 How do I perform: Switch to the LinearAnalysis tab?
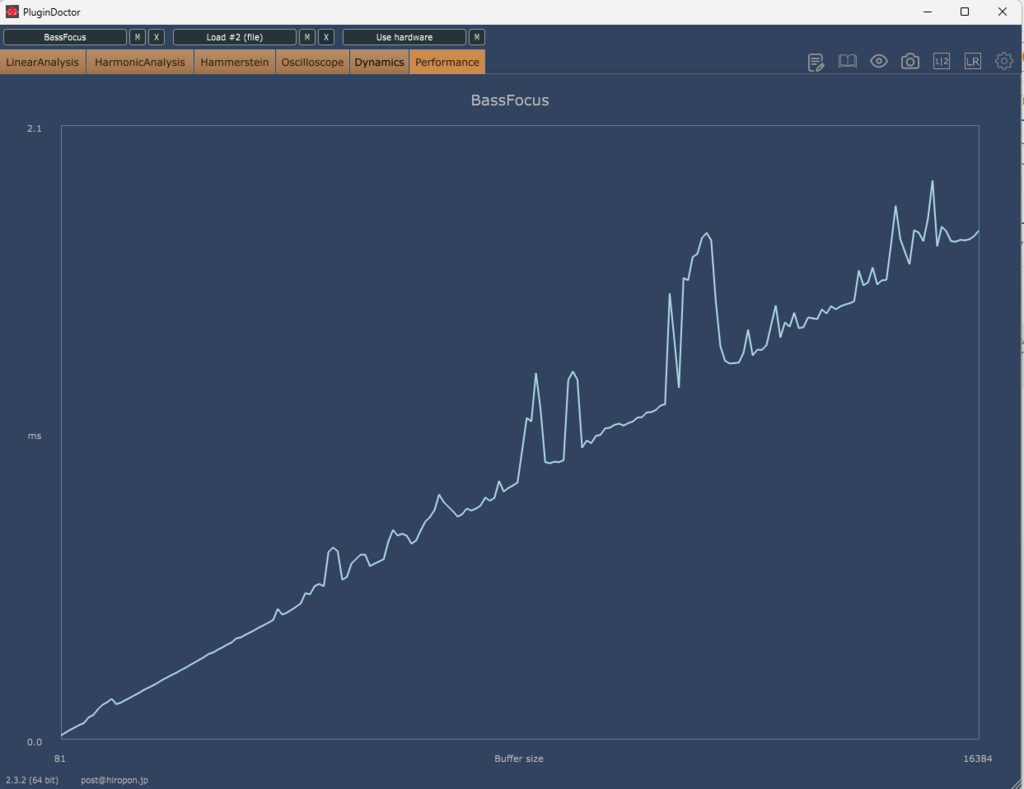42,62
